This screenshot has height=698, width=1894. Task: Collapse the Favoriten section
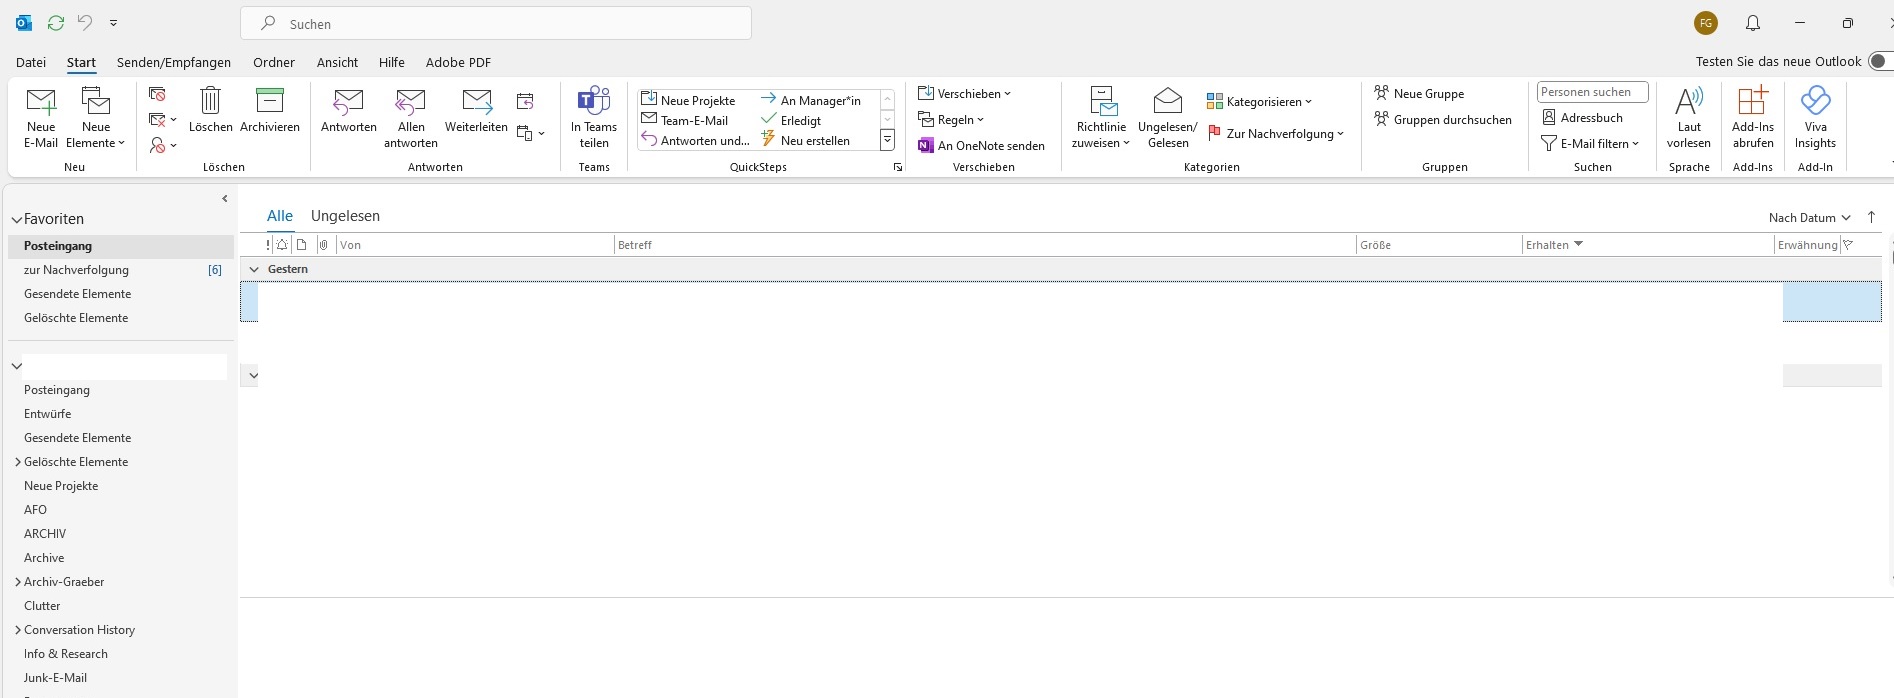point(16,219)
